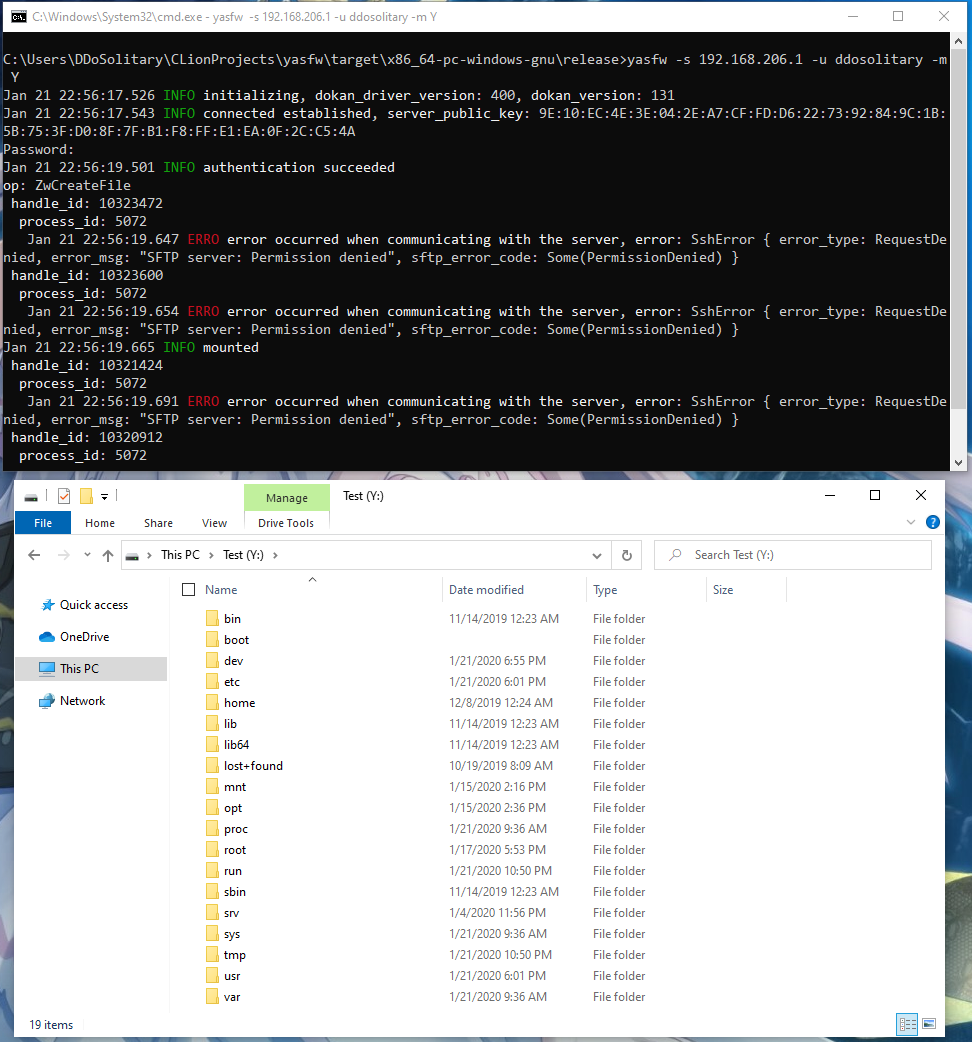Click the sys folder name
The width and height of the screenshot is (972, 1042).
click(232, 934)
